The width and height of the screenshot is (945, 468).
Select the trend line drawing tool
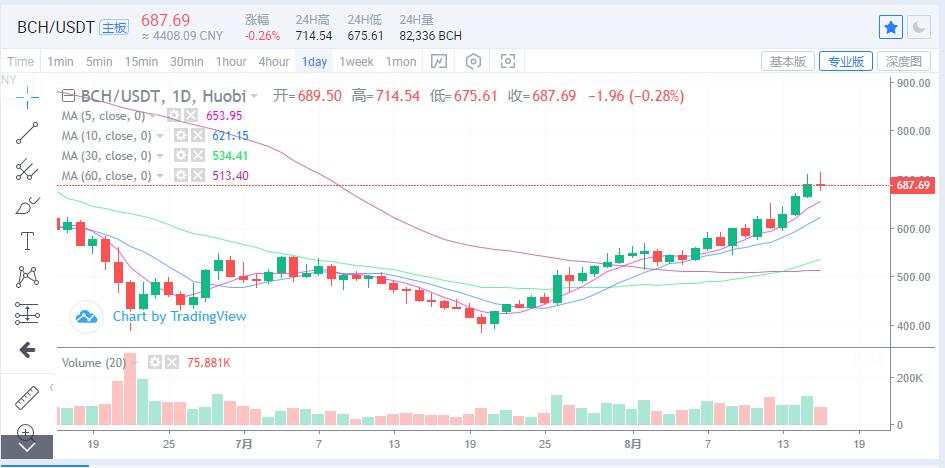click(27, 133)
